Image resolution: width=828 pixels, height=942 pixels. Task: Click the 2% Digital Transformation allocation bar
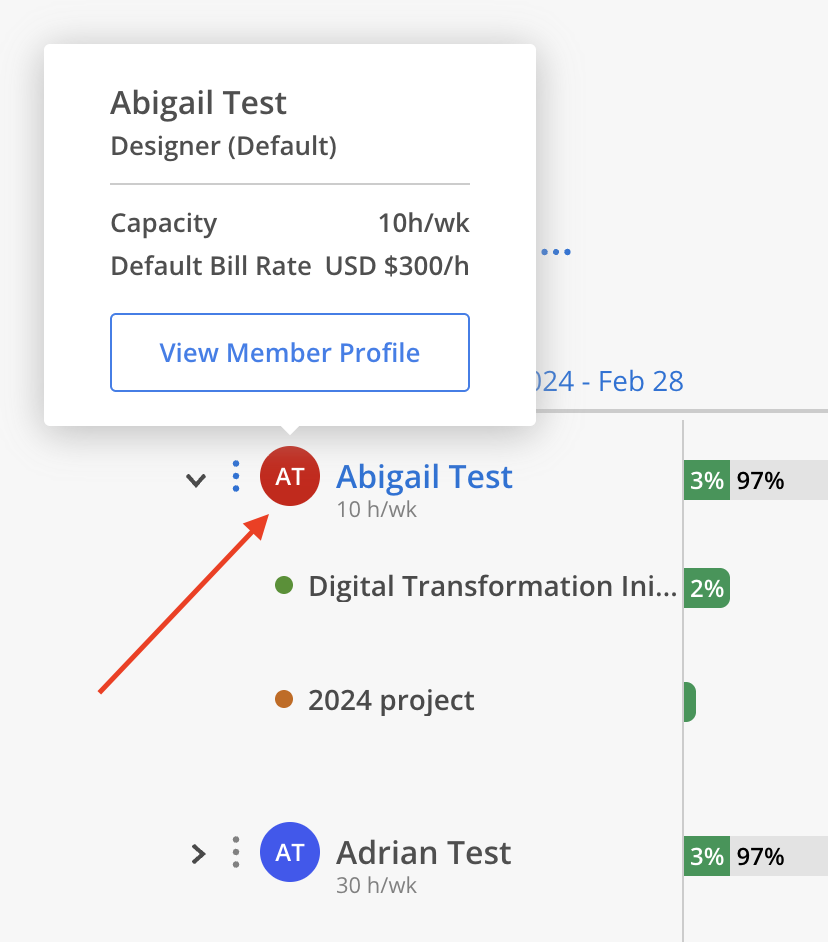tap(706, 588)
